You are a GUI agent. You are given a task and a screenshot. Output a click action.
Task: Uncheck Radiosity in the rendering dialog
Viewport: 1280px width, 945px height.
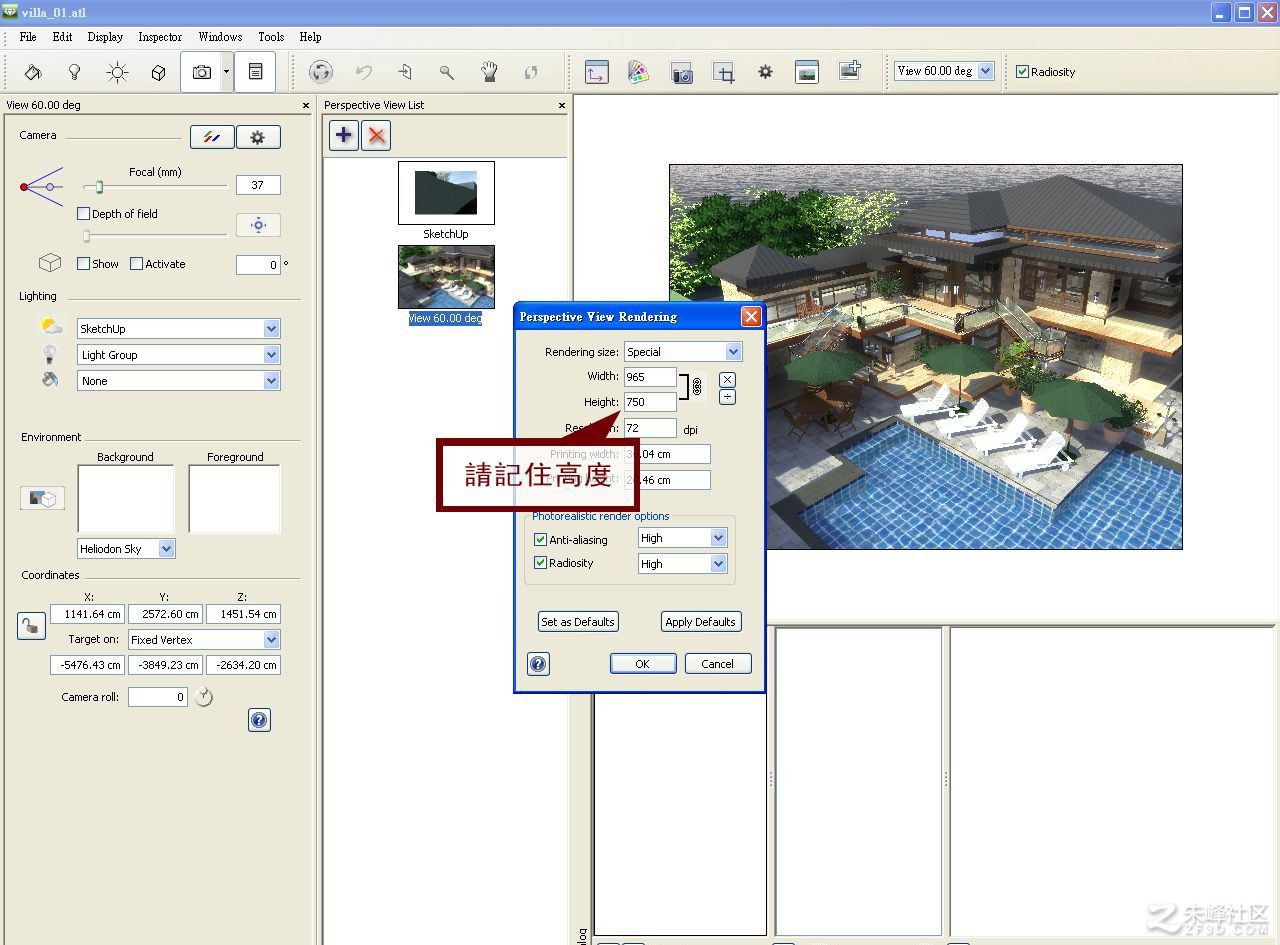[x=540, y=563]
